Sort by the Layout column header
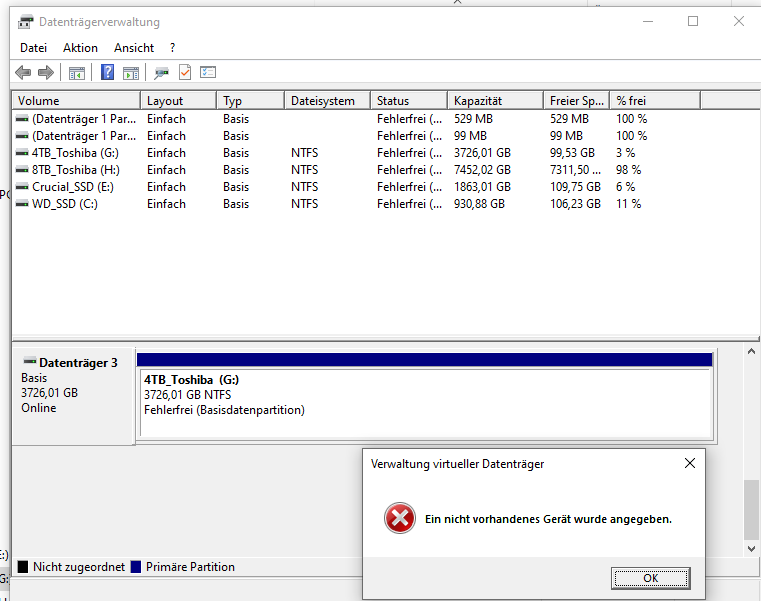Screen dimensions: 761x601 (179, 100)
